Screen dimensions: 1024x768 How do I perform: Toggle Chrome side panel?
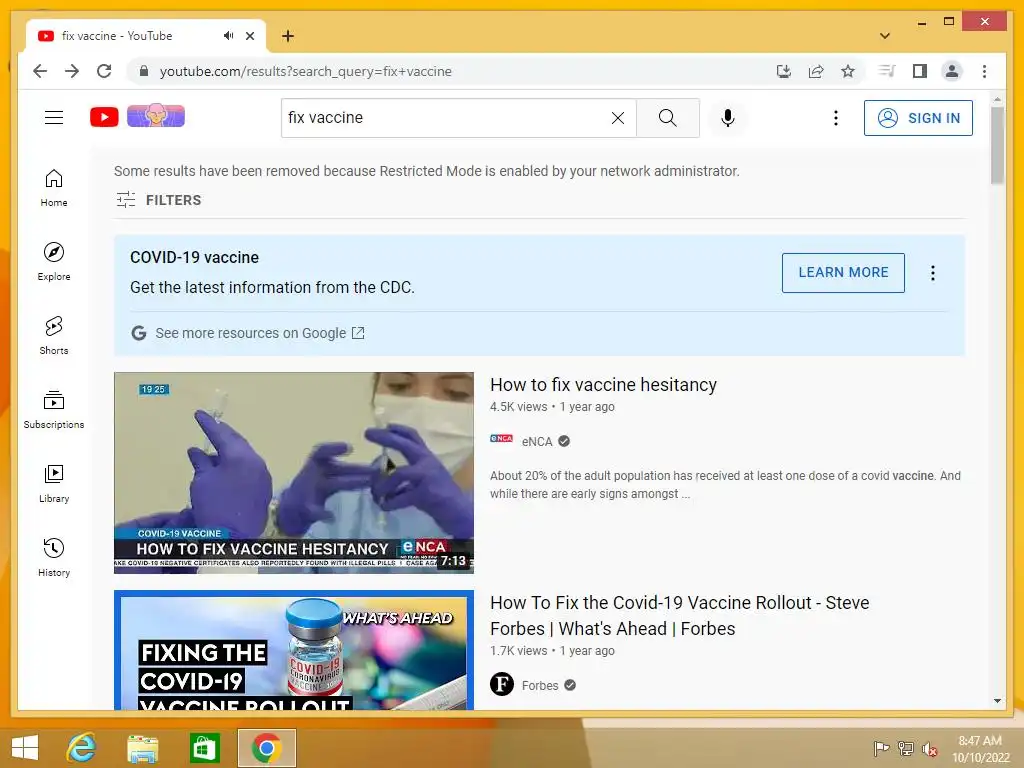coord(920,71)
